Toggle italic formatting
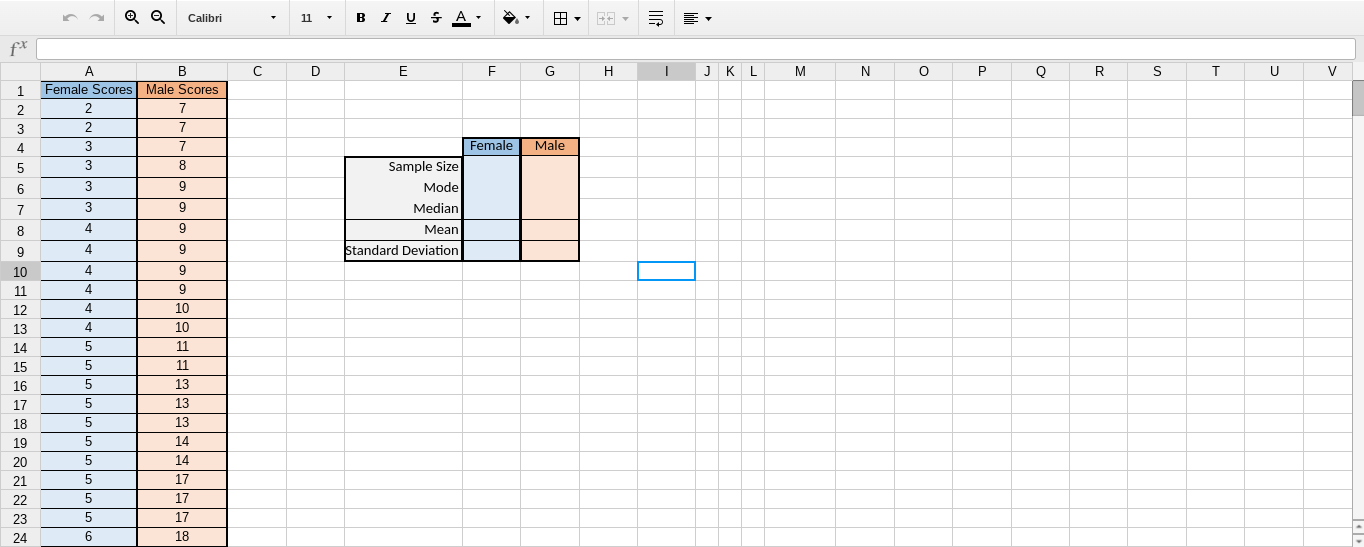Screen dimensions: 1364x547 pyautogui.click(x=386, y=18)
